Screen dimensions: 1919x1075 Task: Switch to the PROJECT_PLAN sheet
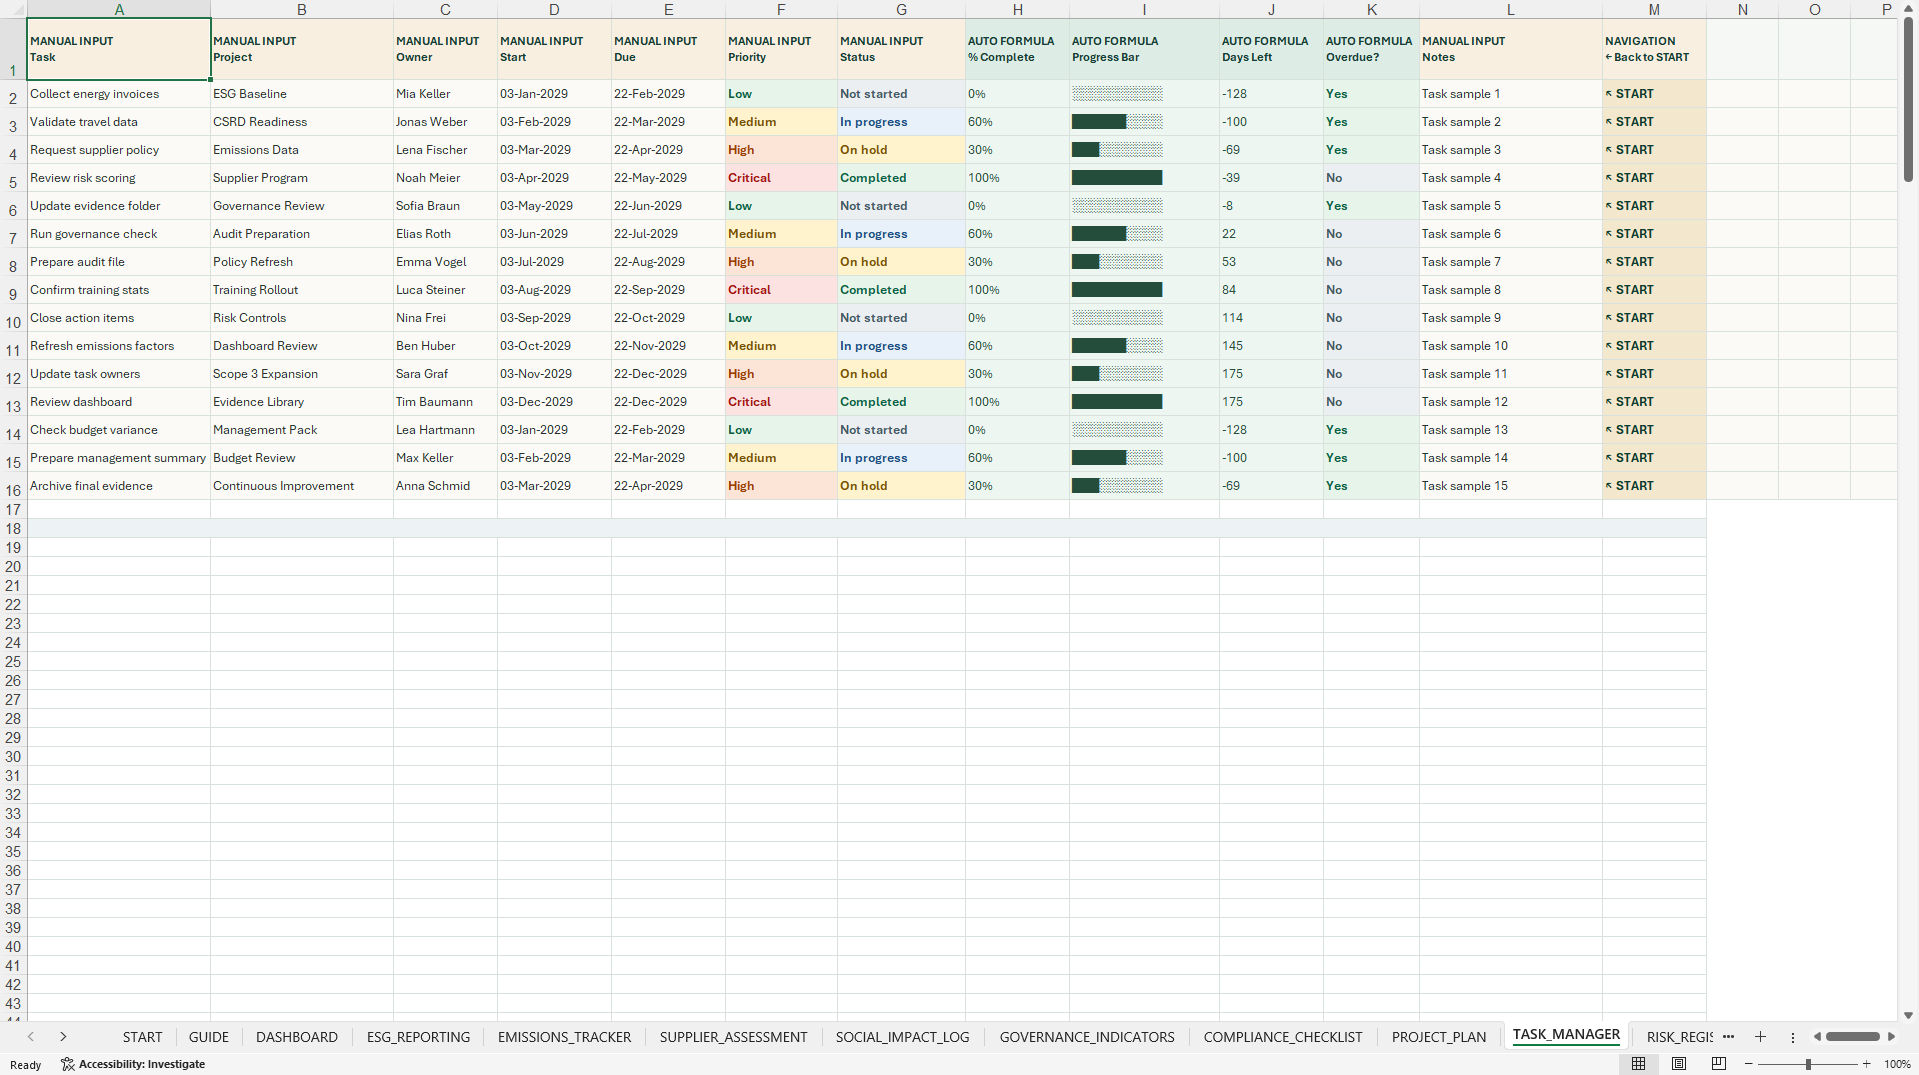(1439, 1037)
